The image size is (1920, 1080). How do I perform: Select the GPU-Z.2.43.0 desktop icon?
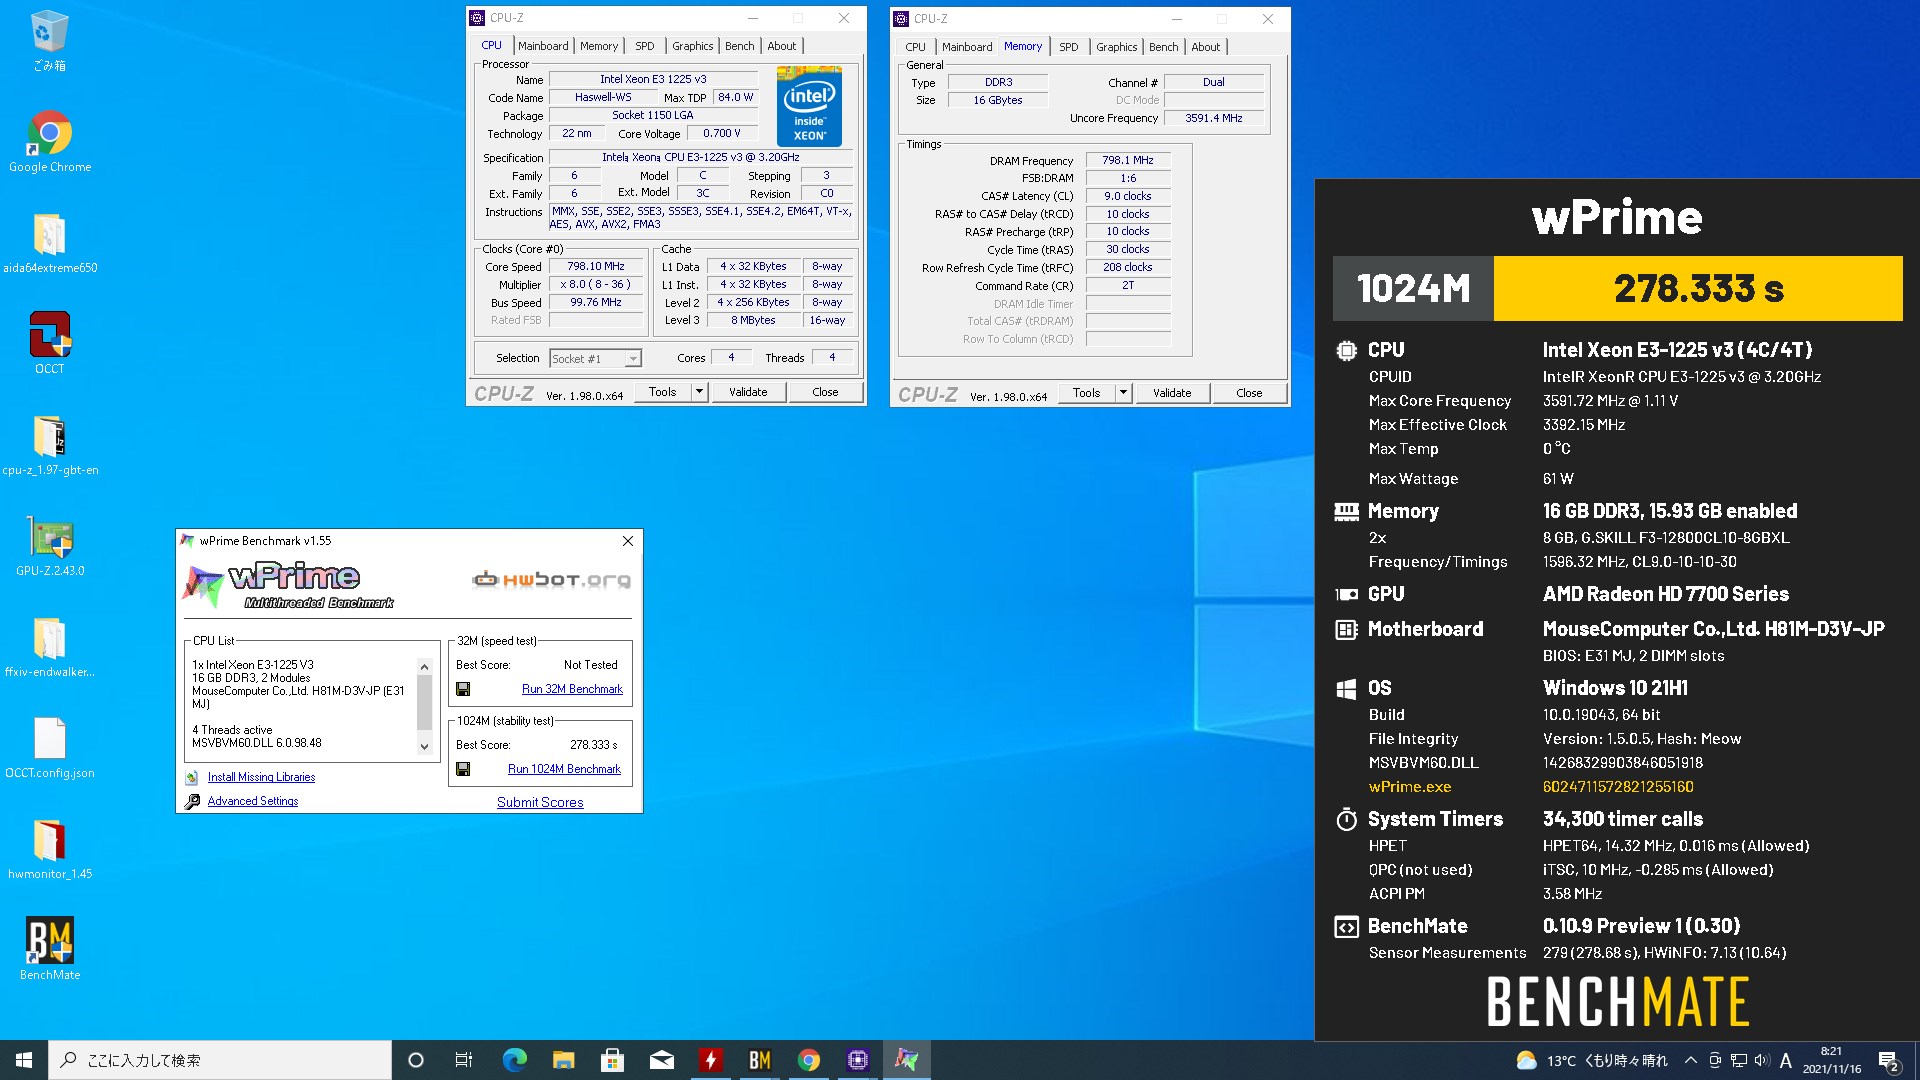click(x=49, y=546)
